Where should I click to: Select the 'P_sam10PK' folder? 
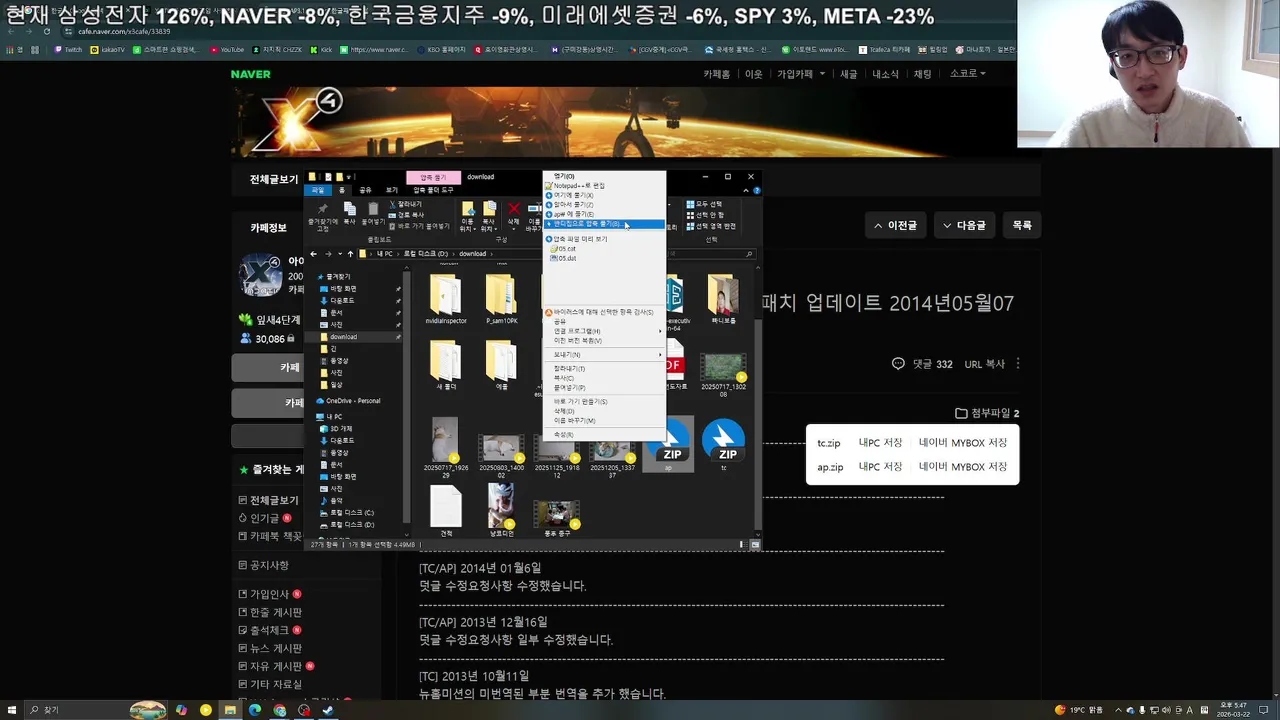tap(501, 300)
